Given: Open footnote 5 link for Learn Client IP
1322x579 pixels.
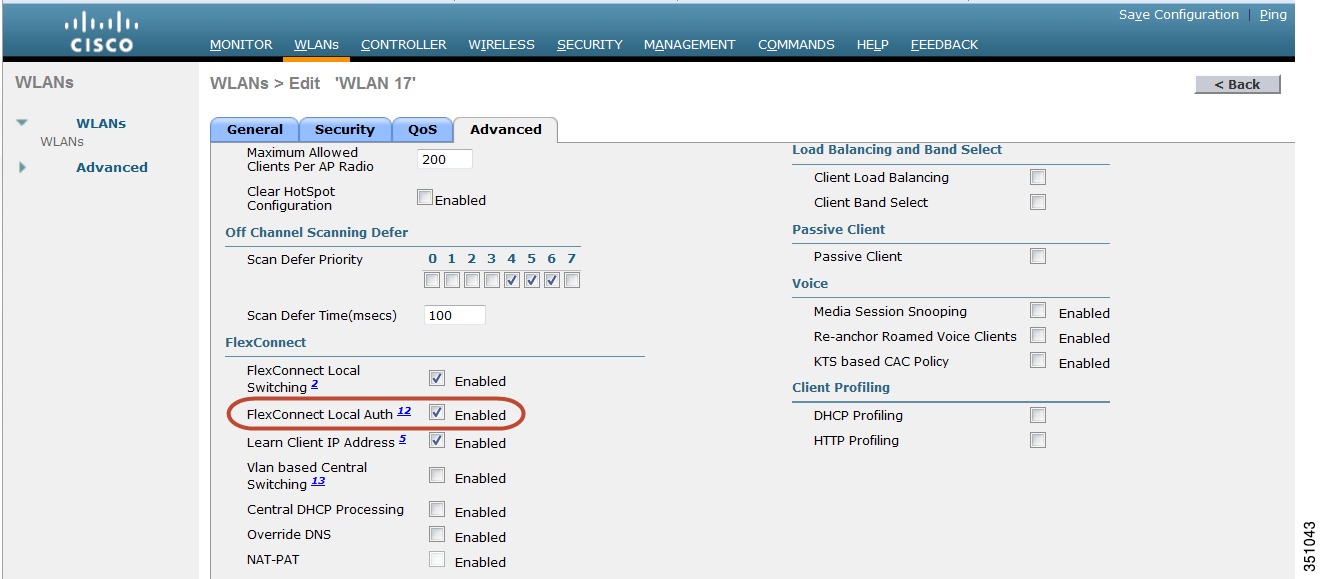Looking at the screenshot, I should pyautogui.click(x=402, y=439).
